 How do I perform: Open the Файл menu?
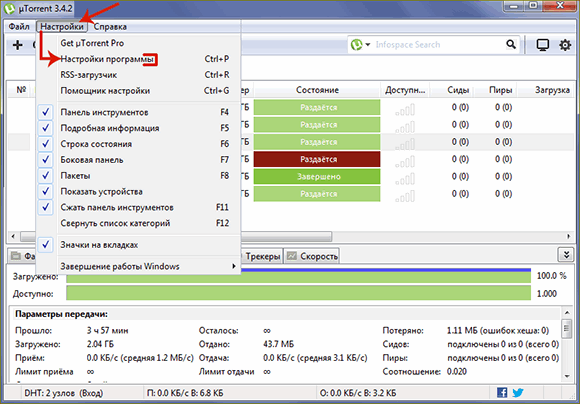coord(19,27)
